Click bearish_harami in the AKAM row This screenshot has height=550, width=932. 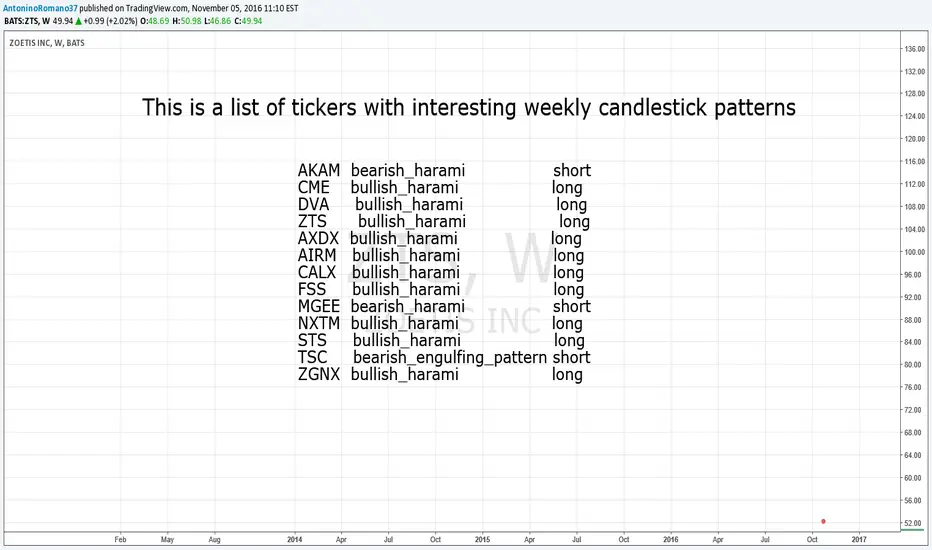pyautogui.click(x=408, y=171)
